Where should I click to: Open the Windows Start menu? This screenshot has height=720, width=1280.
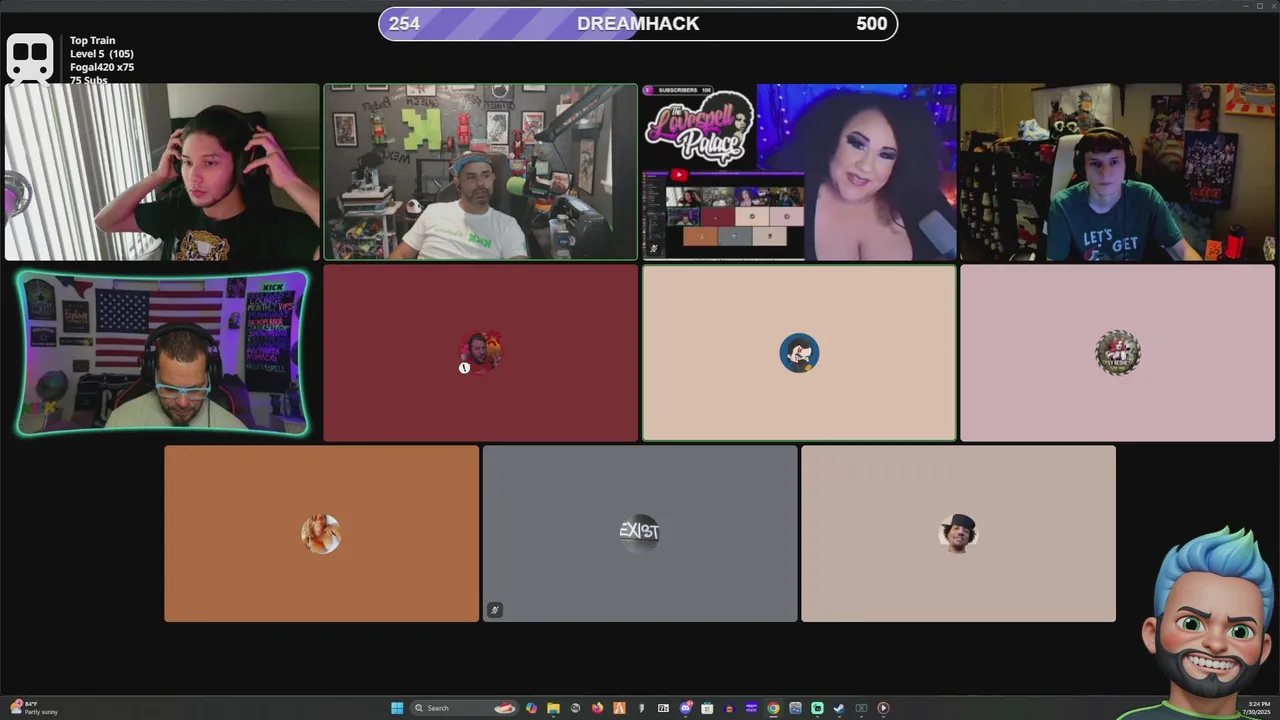(397, 708)
